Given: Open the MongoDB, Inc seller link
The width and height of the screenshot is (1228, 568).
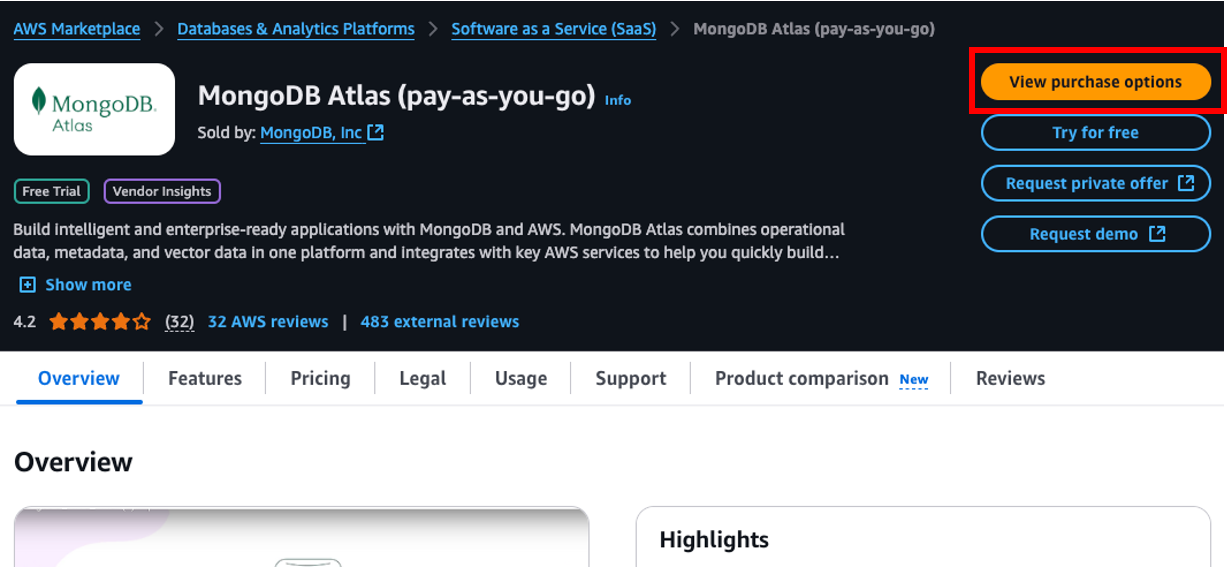Looking at the screenshot, I should (x=311, y=132).
